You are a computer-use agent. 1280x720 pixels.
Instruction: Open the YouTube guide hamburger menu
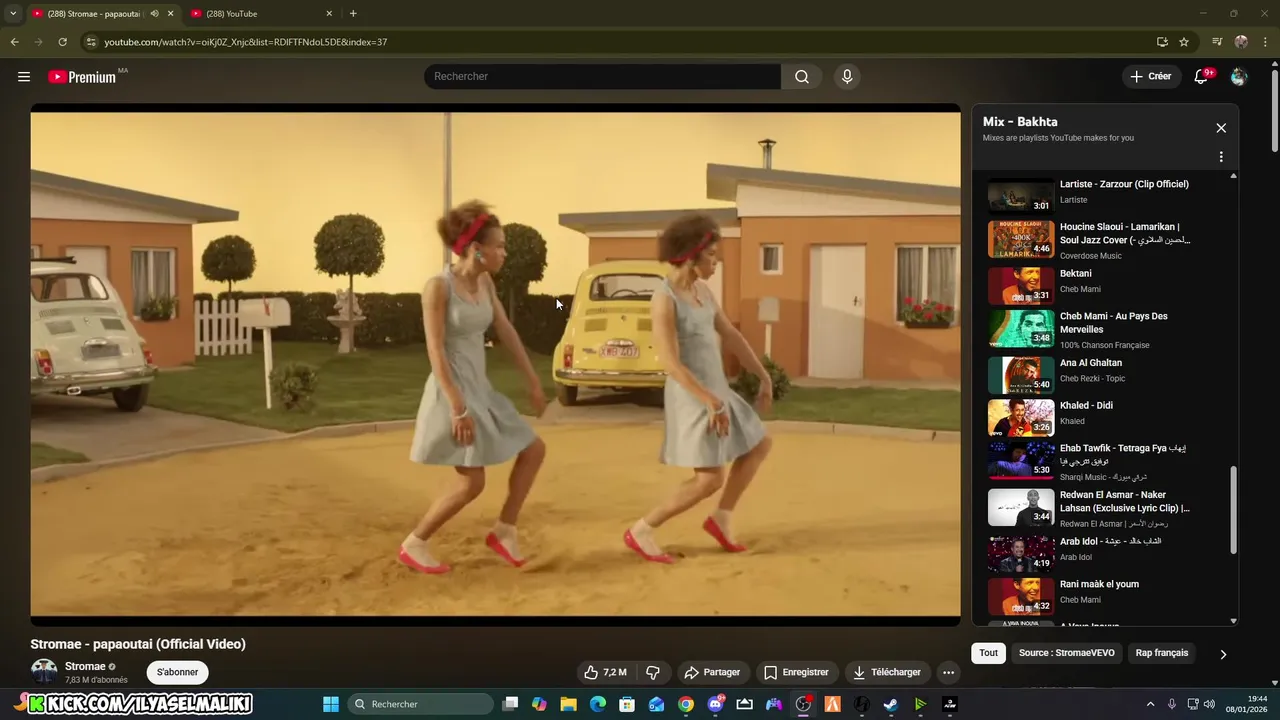point(24,77)
